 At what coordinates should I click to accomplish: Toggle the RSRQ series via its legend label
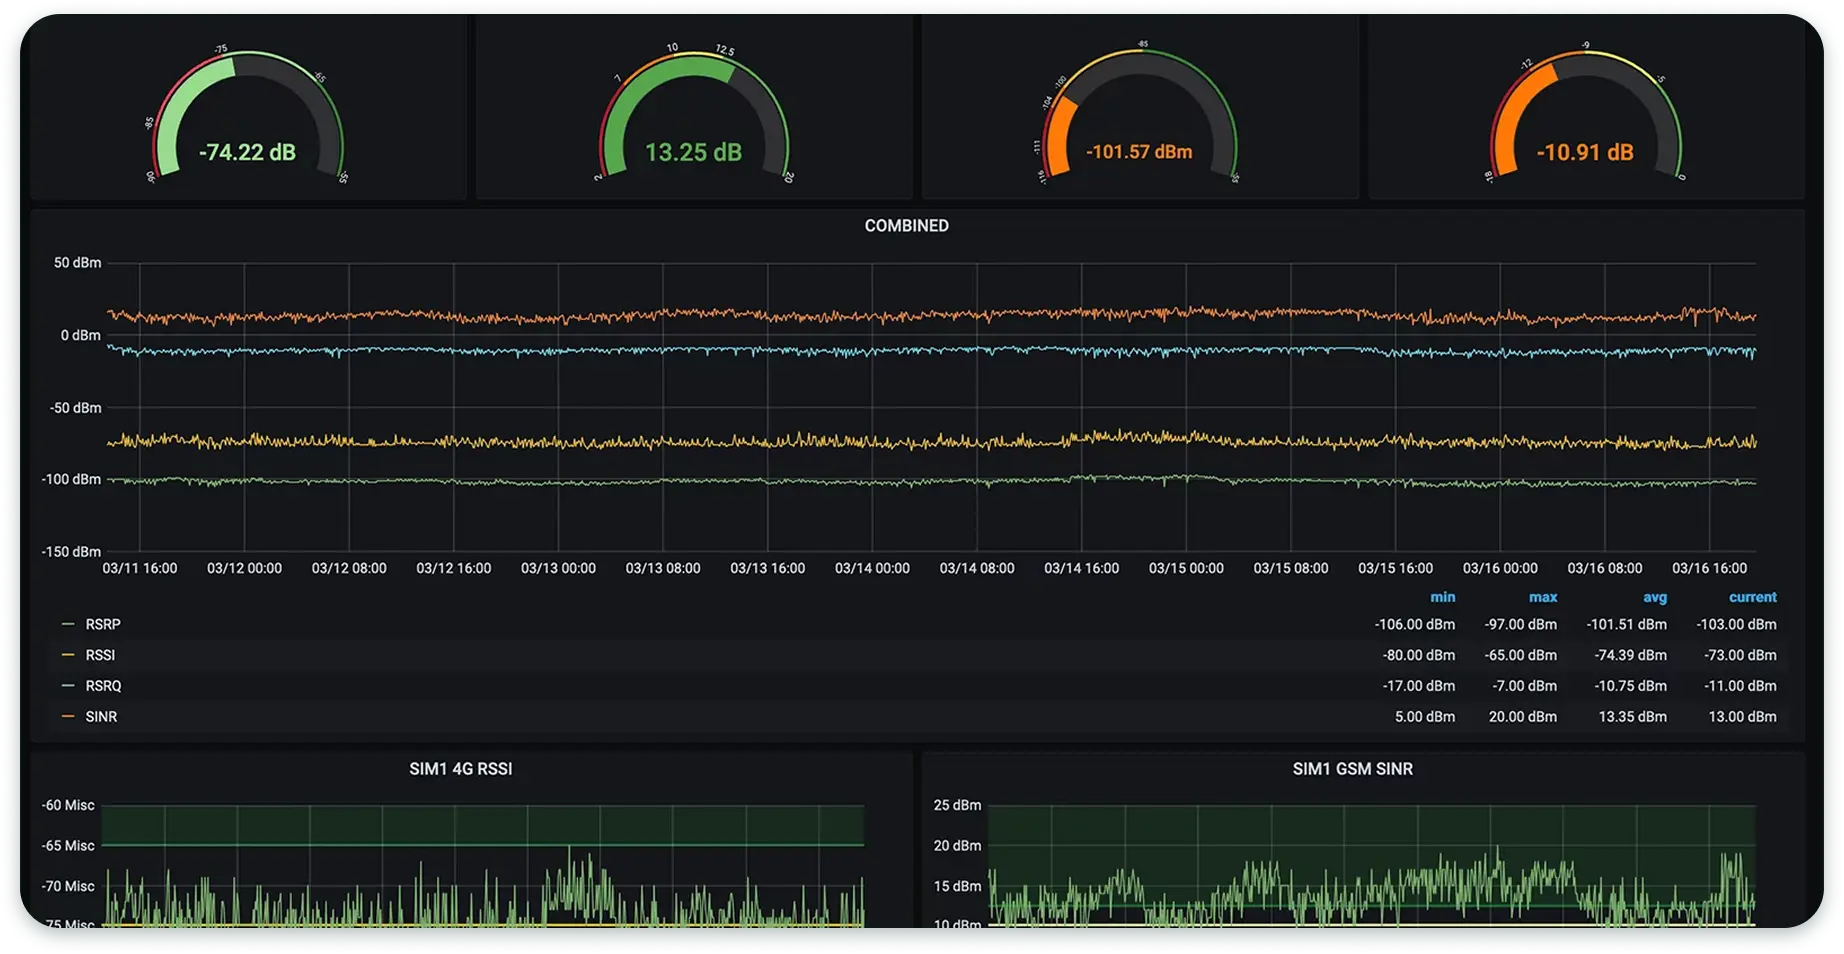(x=103, y=686)
